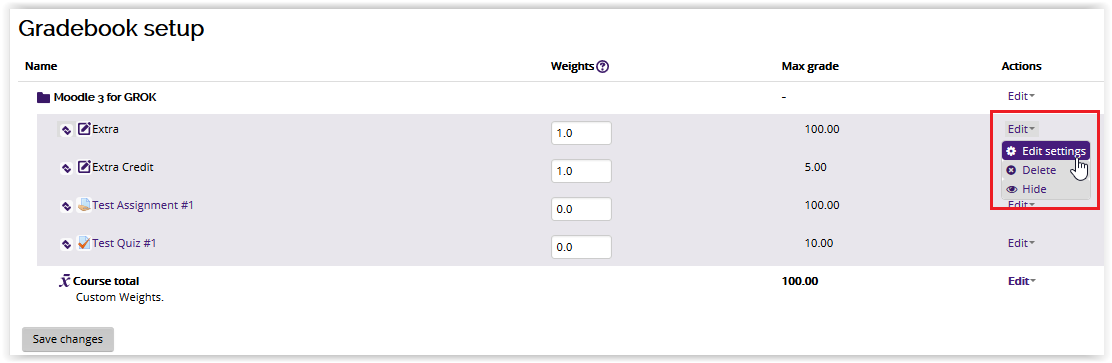Select Delete in the Edit menu
Screen dimensions: 1112x363
(x=1031, y=170)
